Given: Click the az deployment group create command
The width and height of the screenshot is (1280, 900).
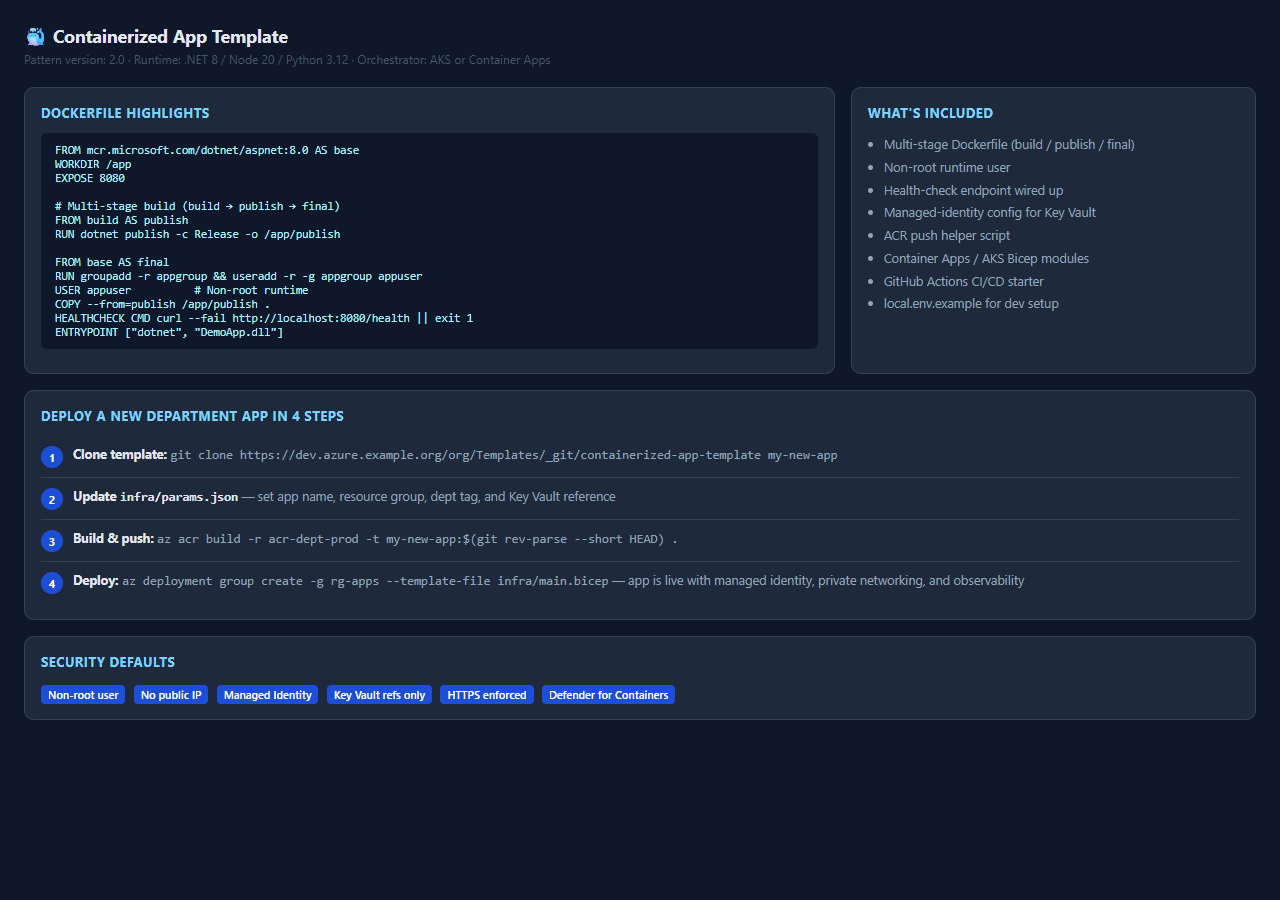Looking at the screenshot, I should [x=365, y=581].
